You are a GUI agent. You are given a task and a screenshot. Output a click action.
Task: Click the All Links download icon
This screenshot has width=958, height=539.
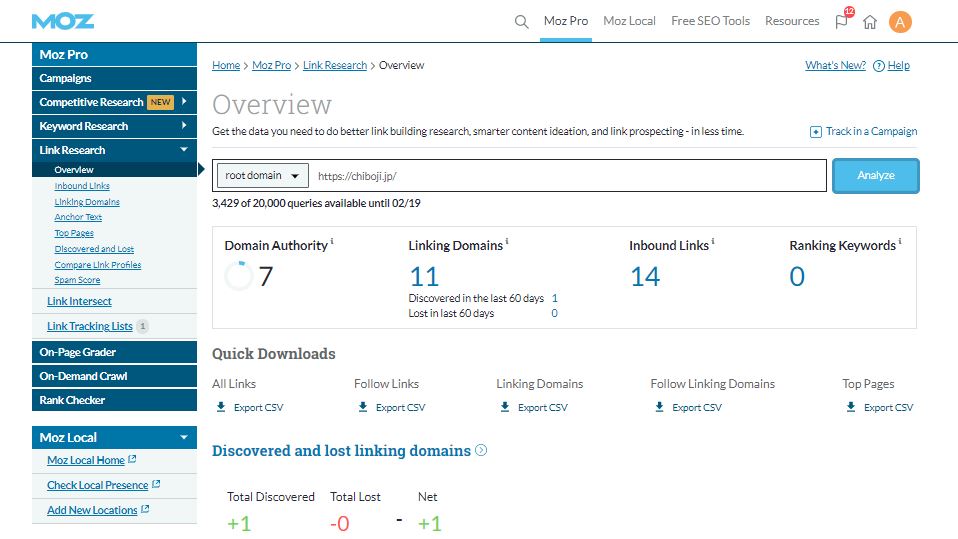[x=221, y=407]
